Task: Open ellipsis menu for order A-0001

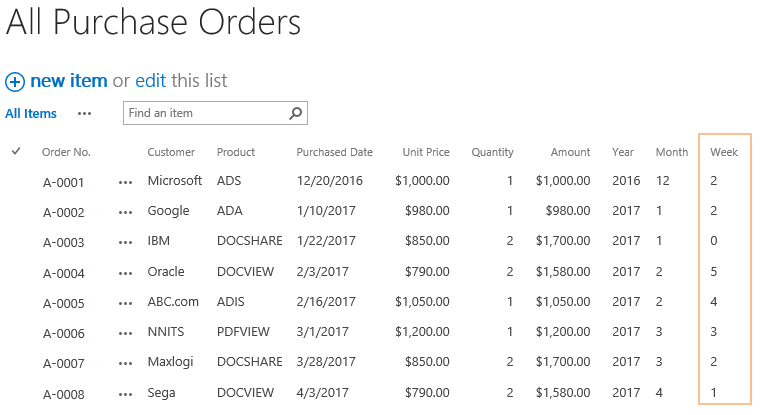Action: [x=125, y=183]
